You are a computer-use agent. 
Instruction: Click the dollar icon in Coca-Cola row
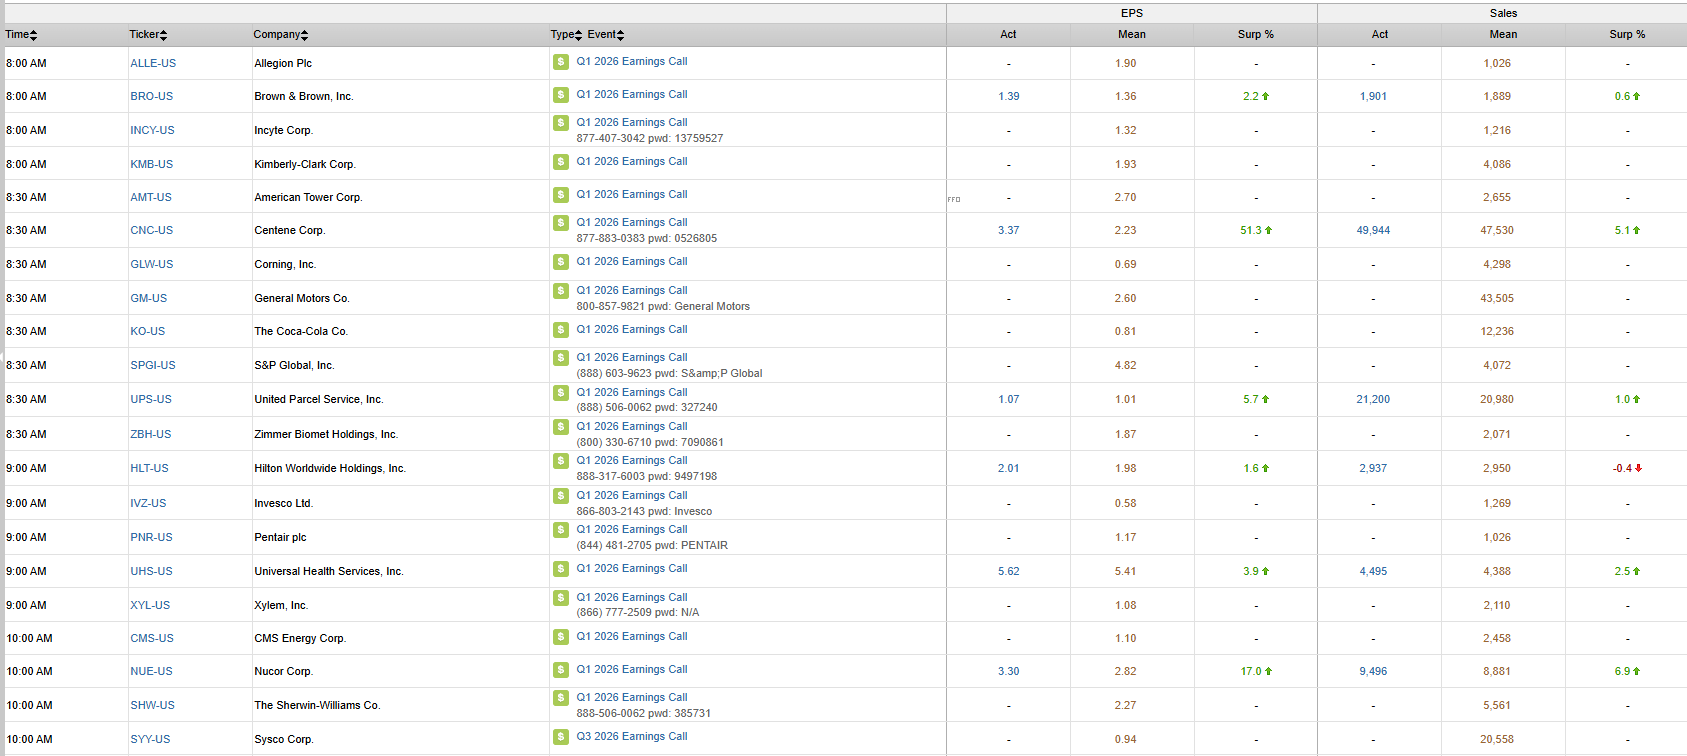561,330
